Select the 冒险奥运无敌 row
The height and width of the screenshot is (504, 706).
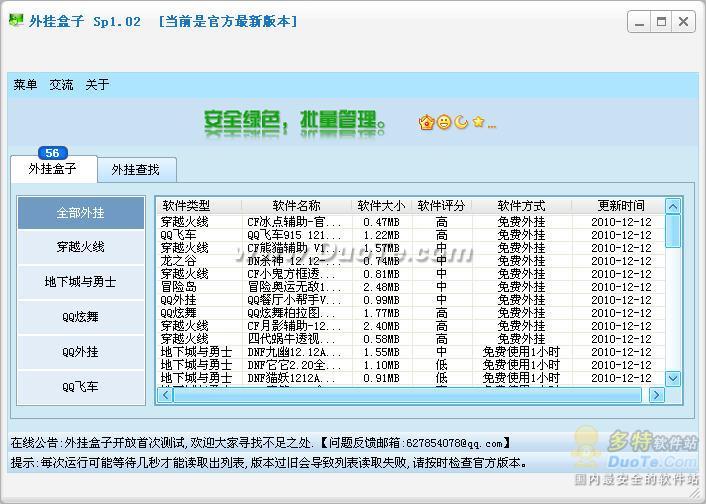(x=412, y=287)
